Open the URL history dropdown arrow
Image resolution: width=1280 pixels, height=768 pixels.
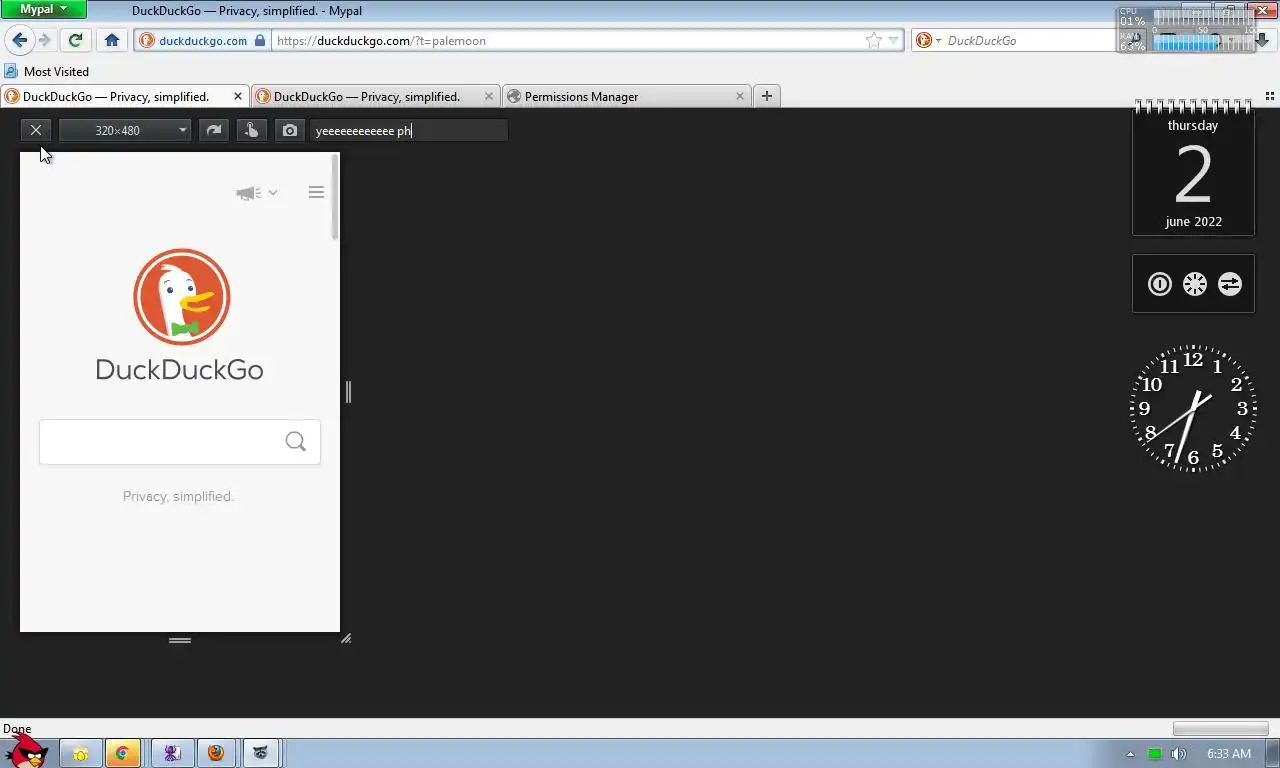click(894, 41)
